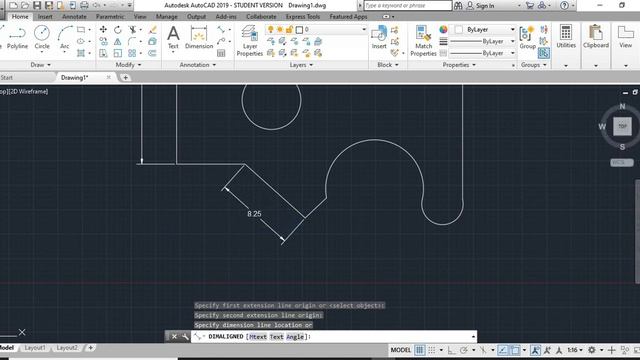
Task: Click MODEL button in status bar
Action: click(400, 350)
